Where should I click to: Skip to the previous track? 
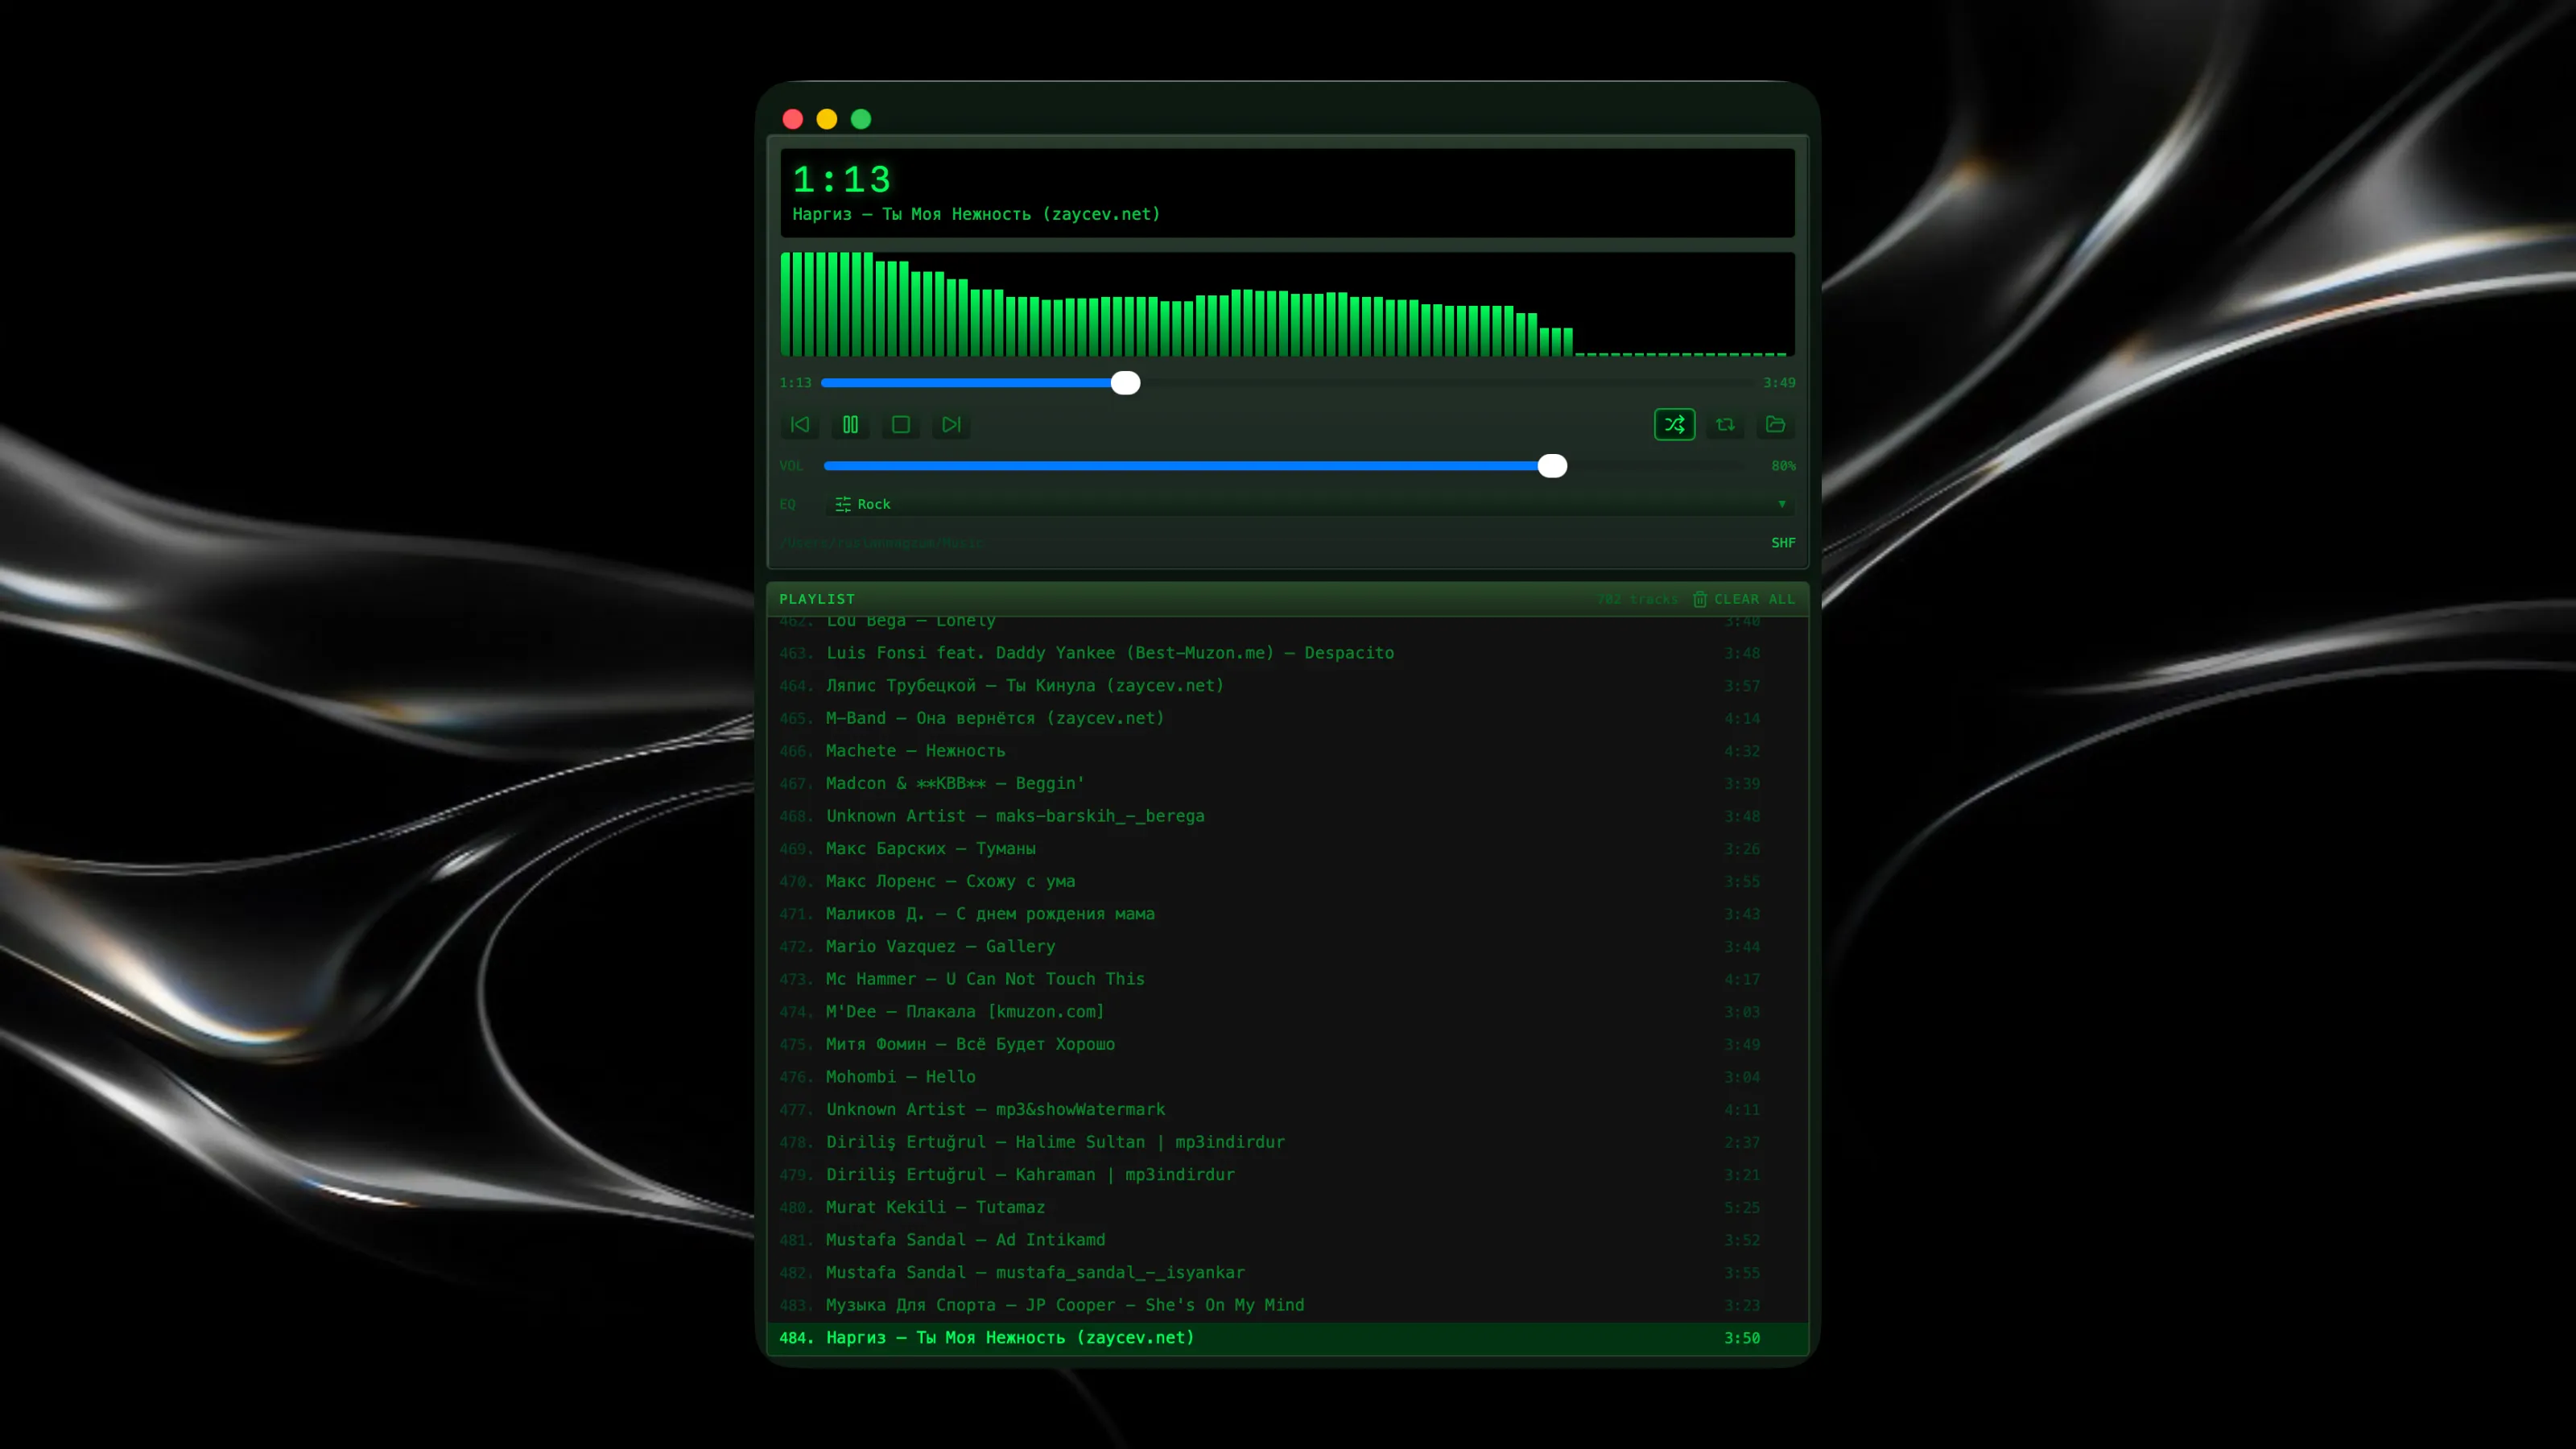pos(800,425)
